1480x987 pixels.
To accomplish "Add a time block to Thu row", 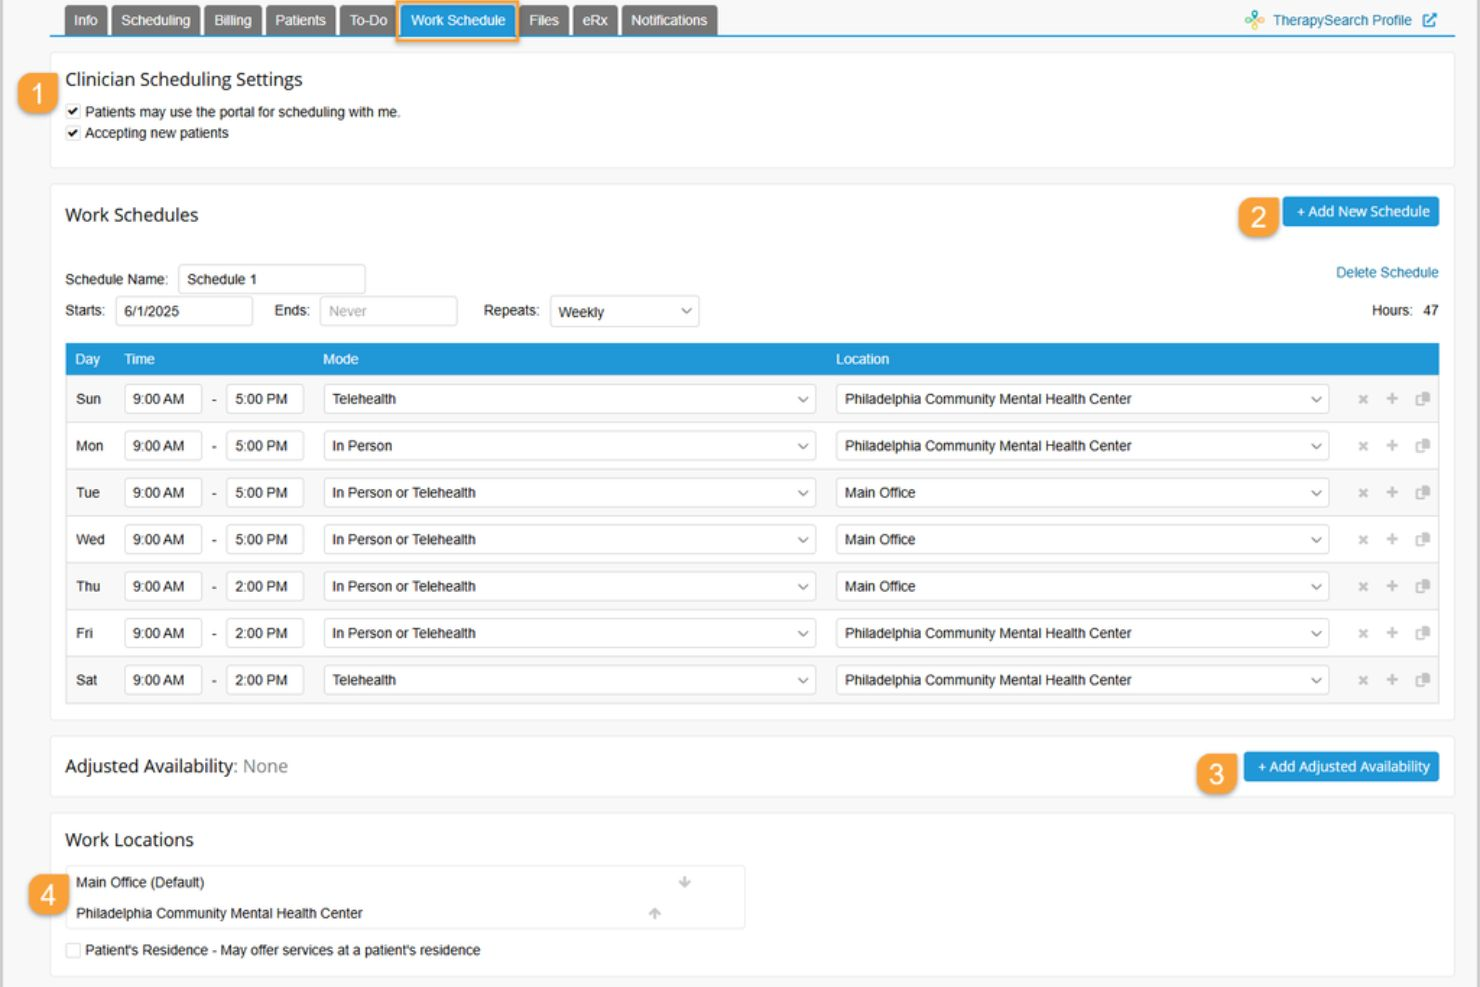I will point(1391,587).
